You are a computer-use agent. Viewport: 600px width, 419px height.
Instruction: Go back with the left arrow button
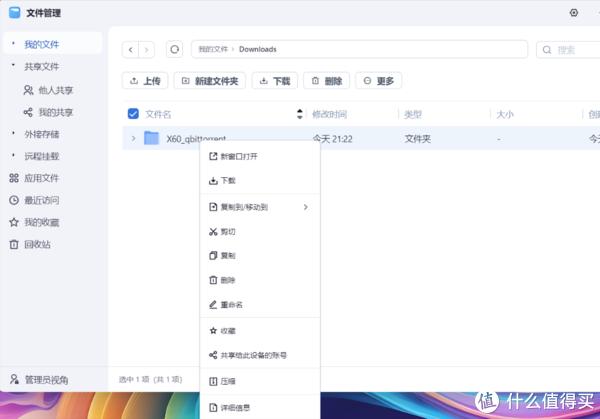coord(130,50)
